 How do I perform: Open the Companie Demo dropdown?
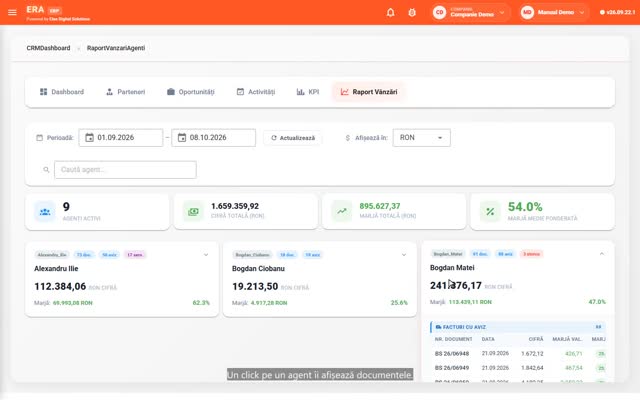471,12
